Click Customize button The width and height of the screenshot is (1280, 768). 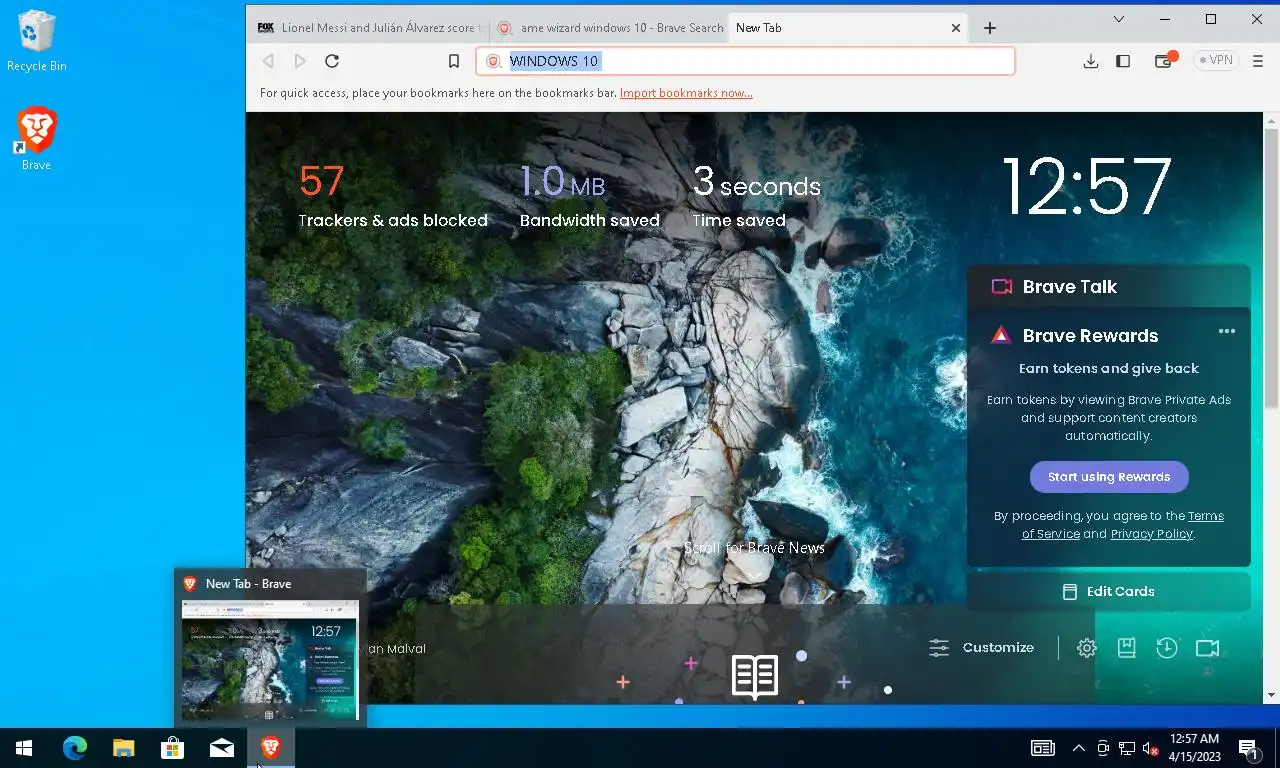(x=982, y=648)
